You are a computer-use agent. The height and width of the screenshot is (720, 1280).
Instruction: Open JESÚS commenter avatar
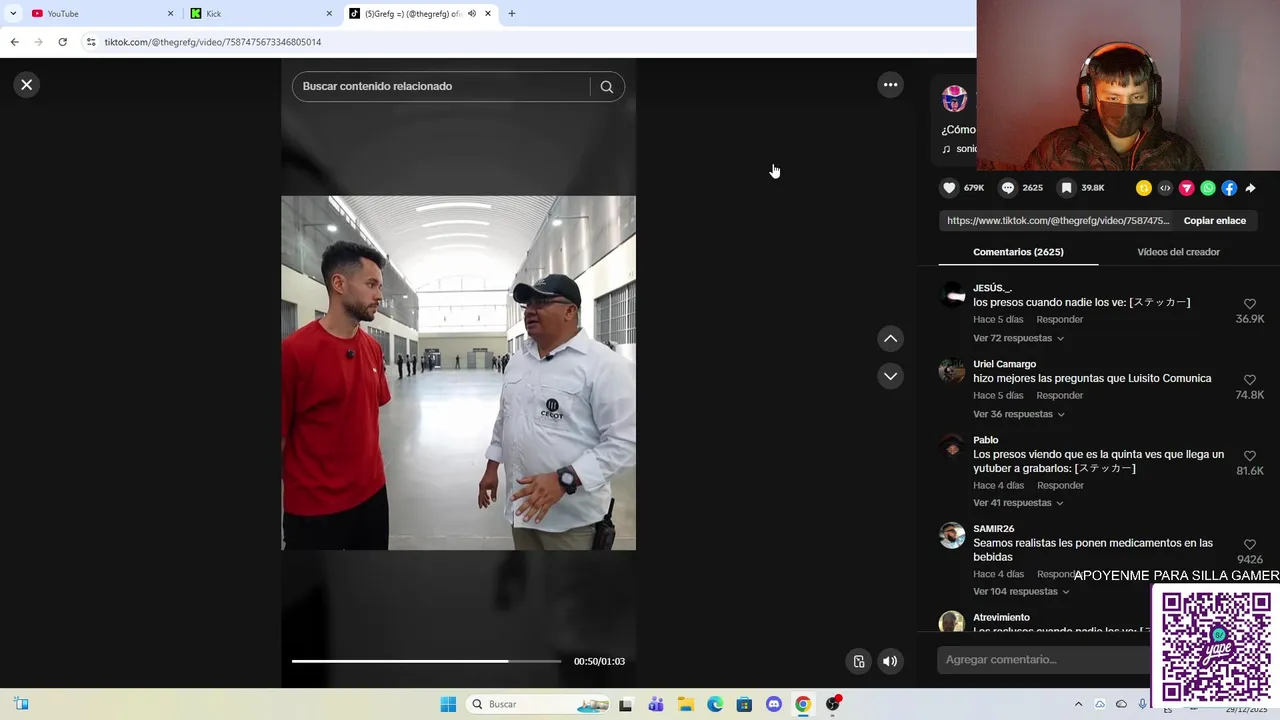click(953, 295)
